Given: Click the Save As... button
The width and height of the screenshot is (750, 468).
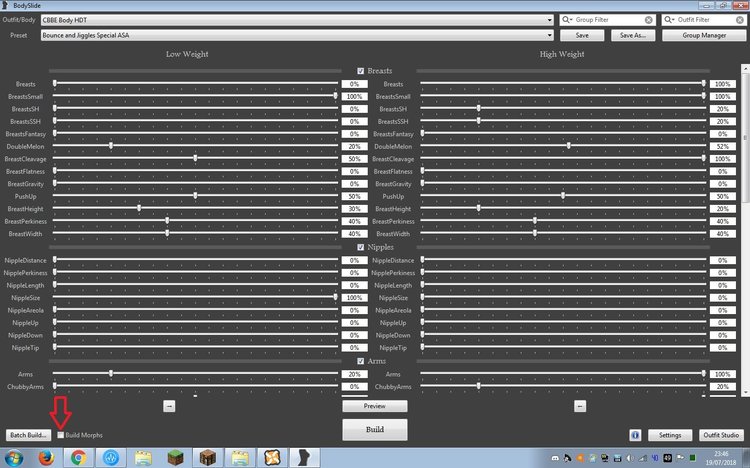Looking at the screenshot, I should point(633,35).
